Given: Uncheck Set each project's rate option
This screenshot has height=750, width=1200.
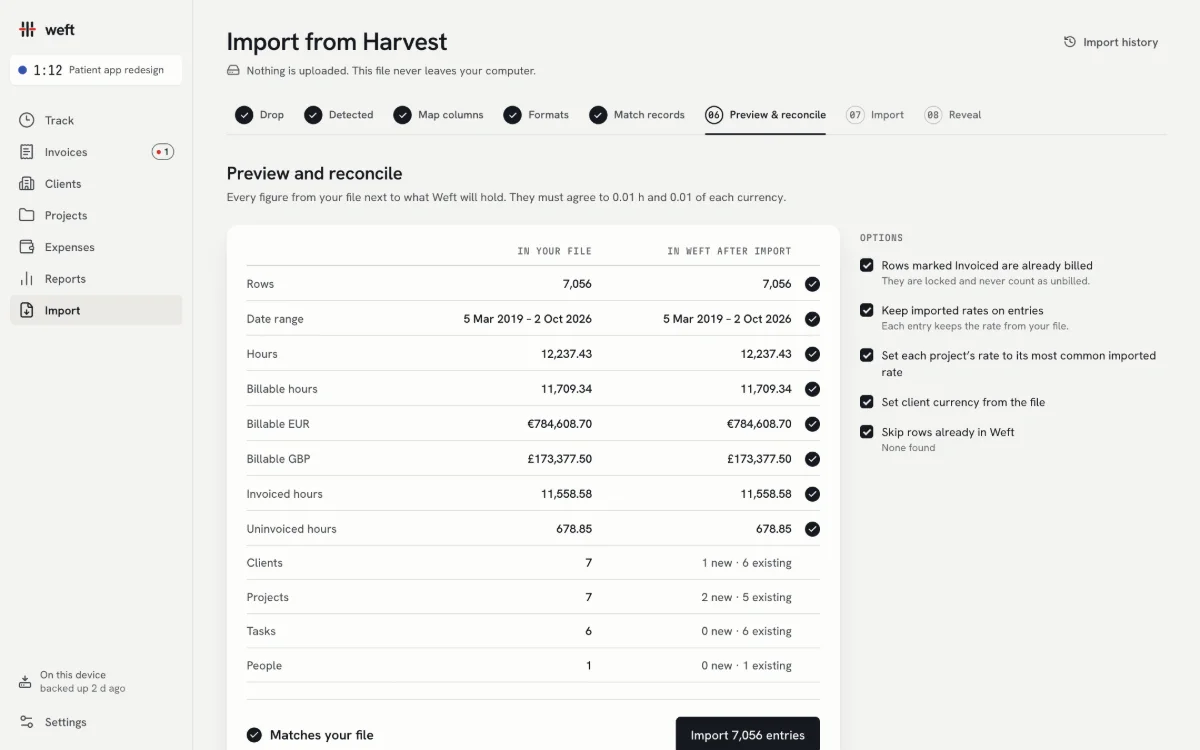Looking at the screenshot, I should click(x=867, y=355).
